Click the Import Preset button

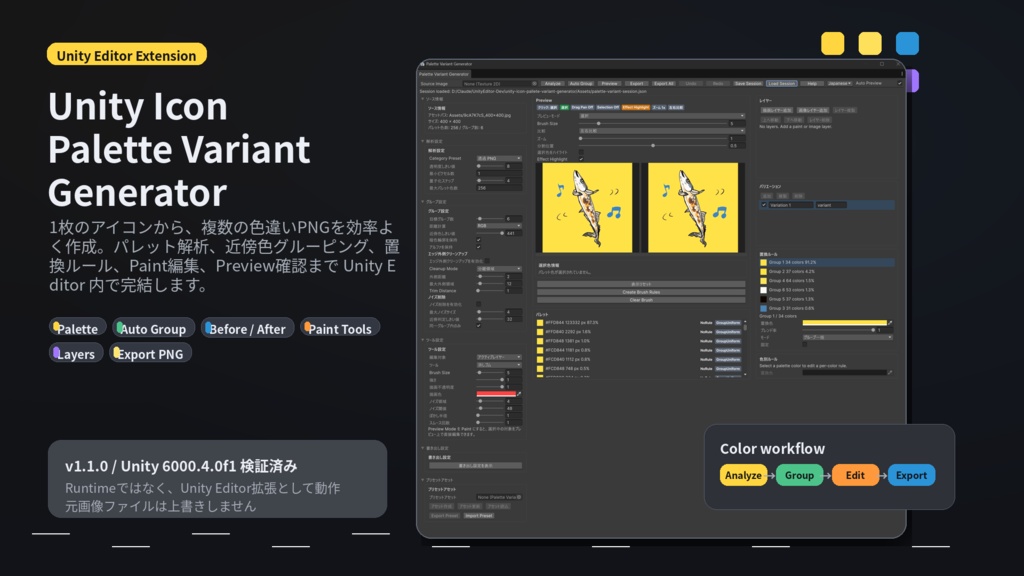pos(479,516)
